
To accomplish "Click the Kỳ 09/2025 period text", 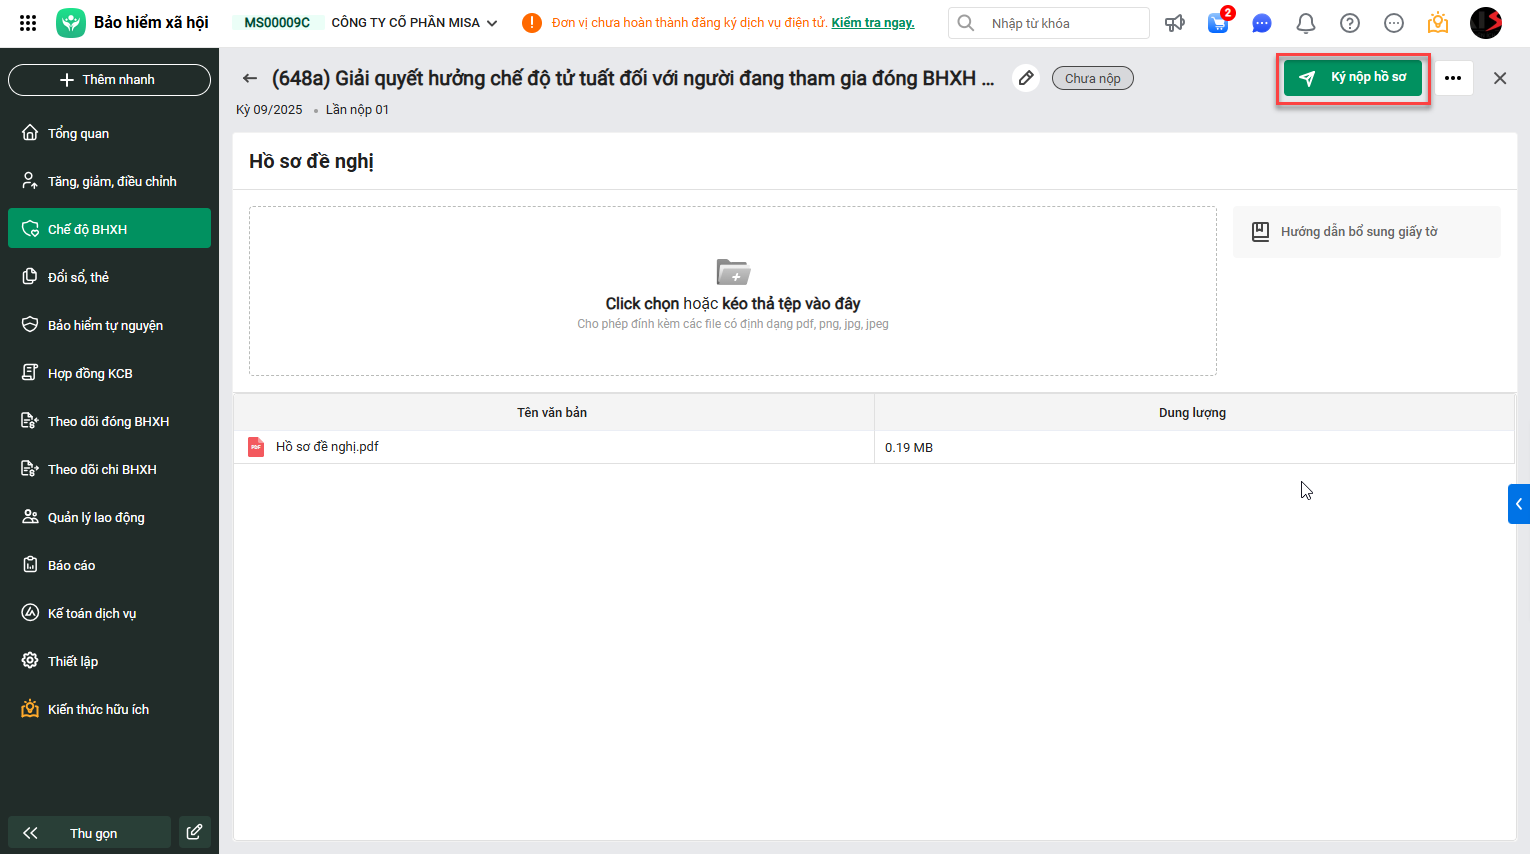I will tap(269, 110).
